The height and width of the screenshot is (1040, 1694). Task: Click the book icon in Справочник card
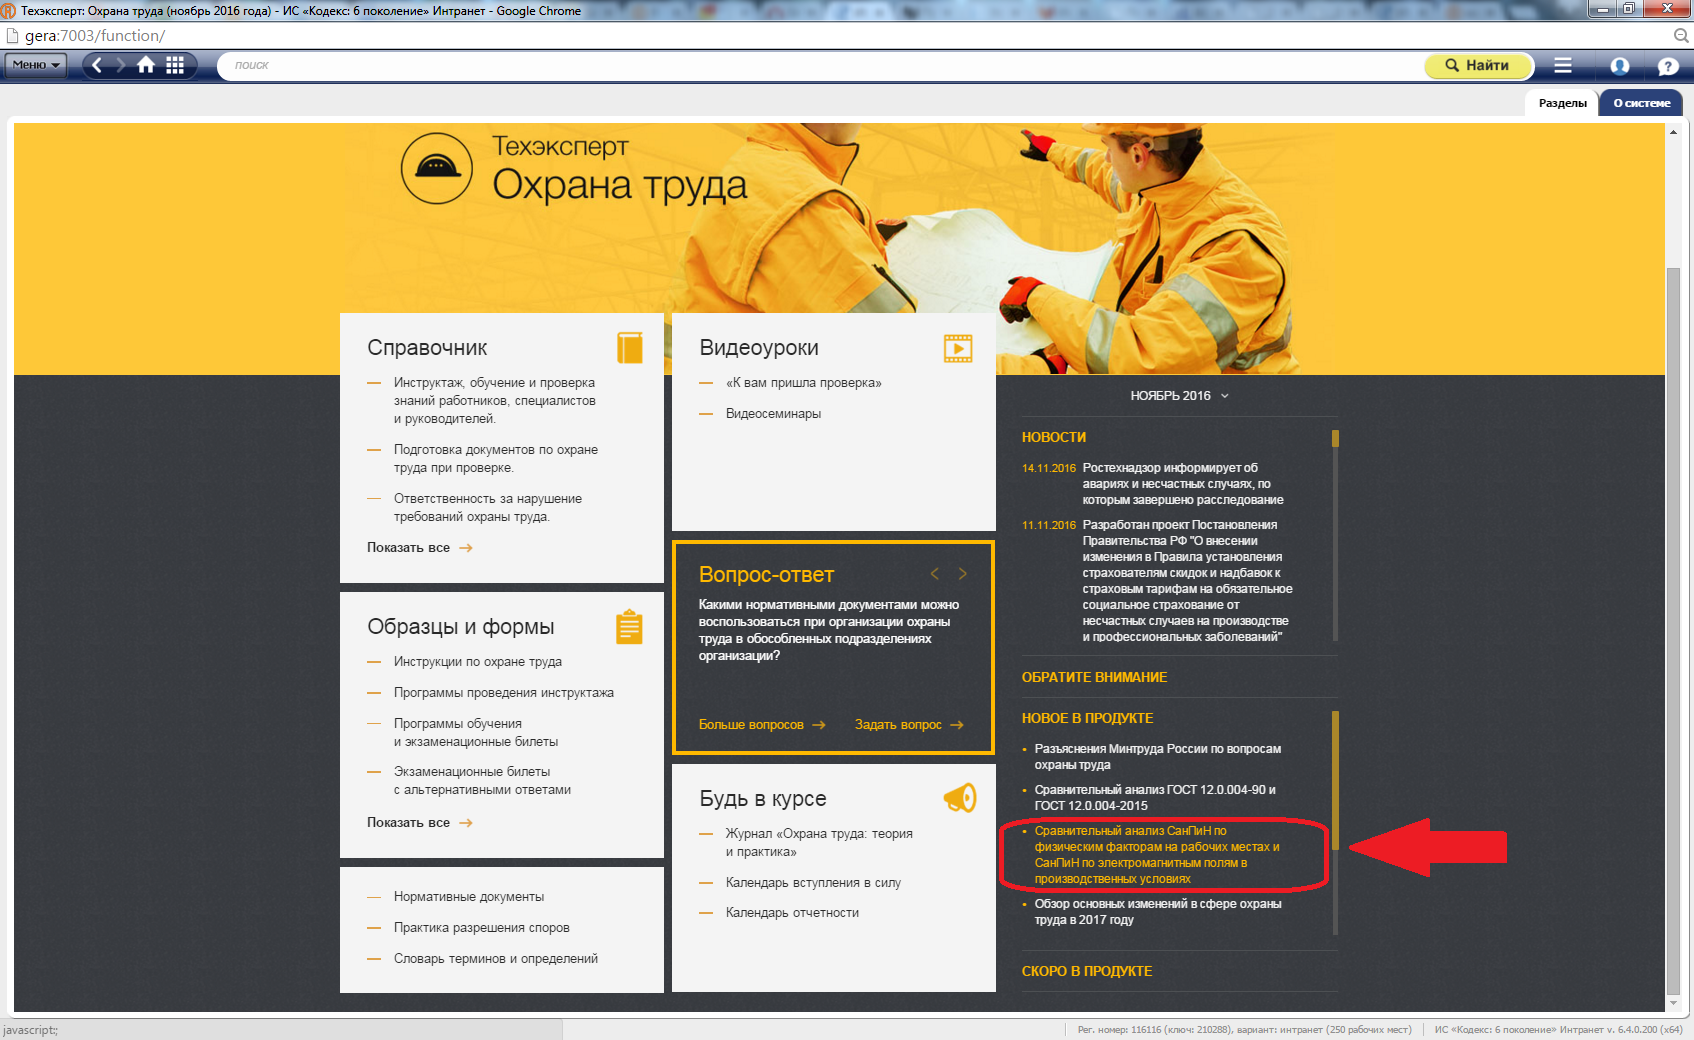click(629, 348)
